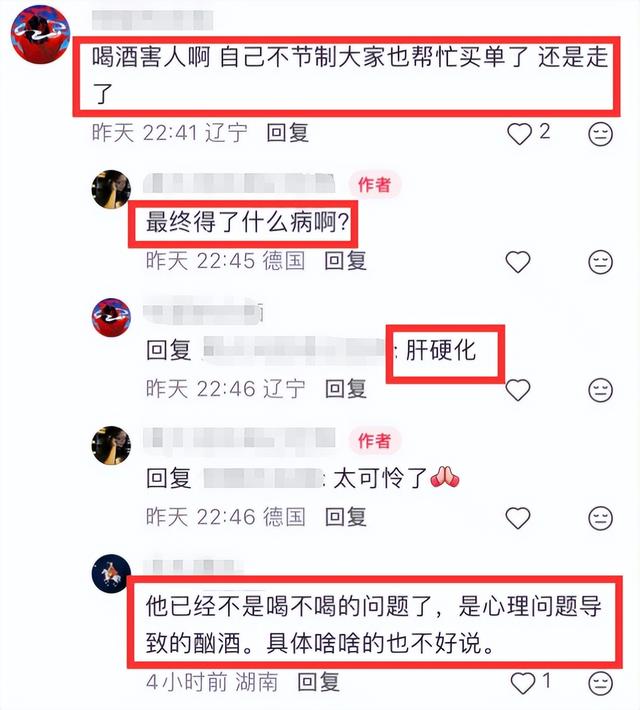Screen dimensions: 640x710
Task: Like the 肝硬化 reply
Action: [x=518, y=390]
